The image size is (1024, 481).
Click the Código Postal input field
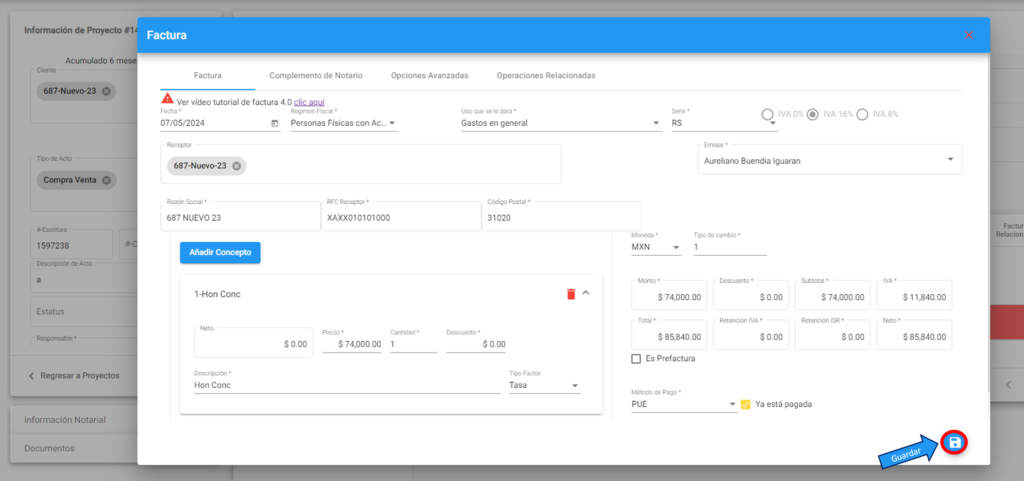click(561, 216)
